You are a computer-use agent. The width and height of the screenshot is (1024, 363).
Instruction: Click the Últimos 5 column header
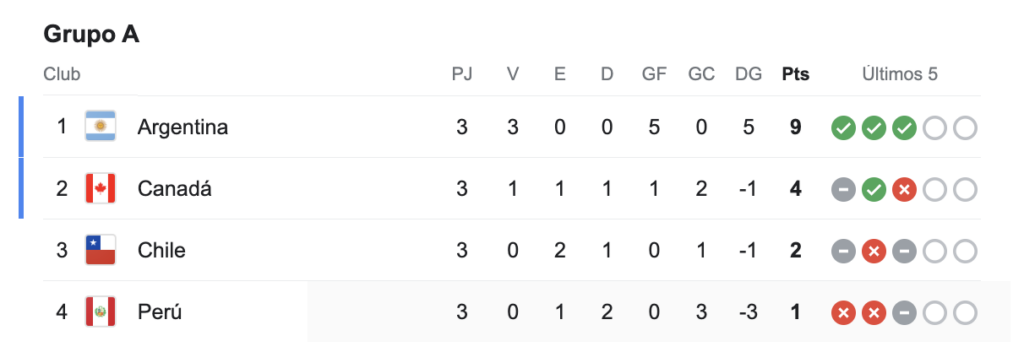coord(899,74)
